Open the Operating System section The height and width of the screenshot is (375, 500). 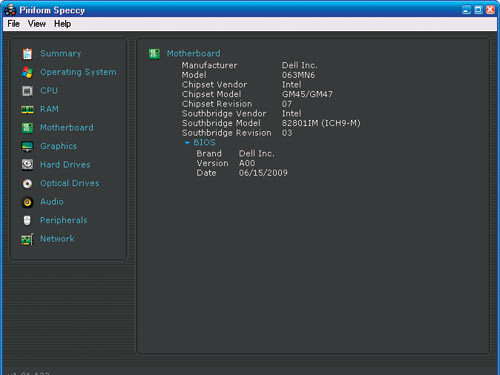pos(78,72)
